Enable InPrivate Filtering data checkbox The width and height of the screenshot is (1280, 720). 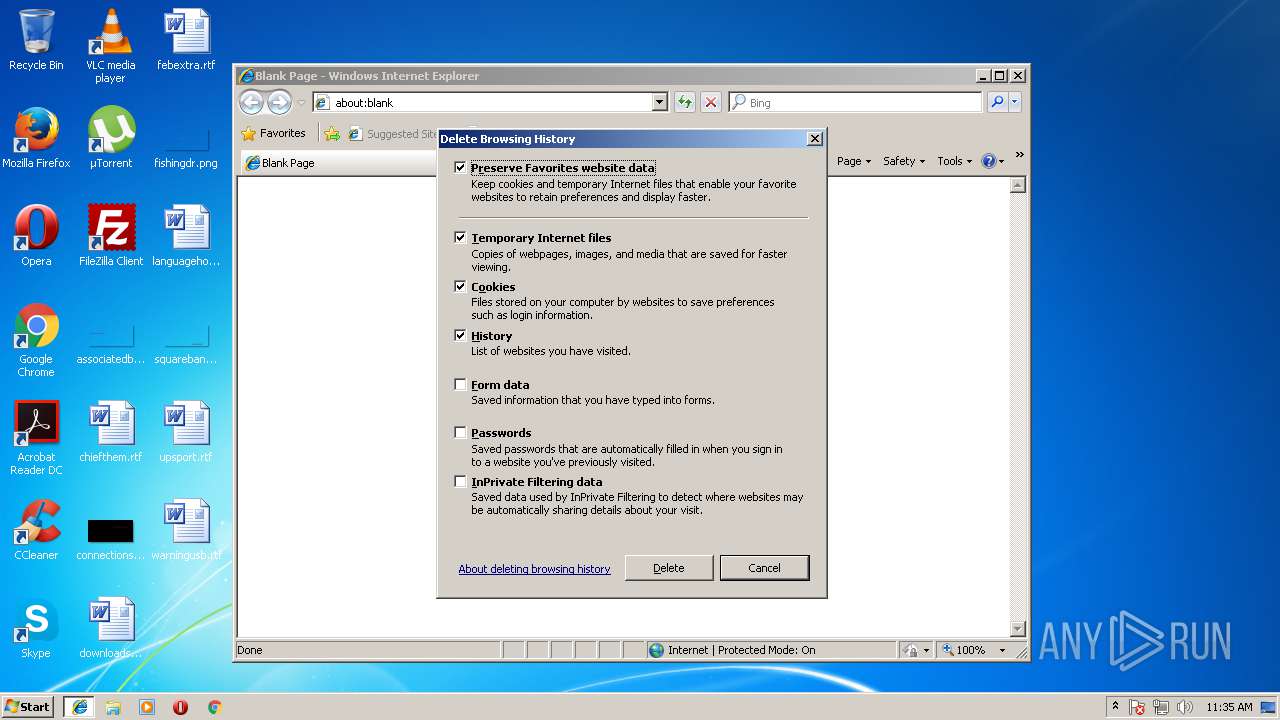(x=460, y=481)
